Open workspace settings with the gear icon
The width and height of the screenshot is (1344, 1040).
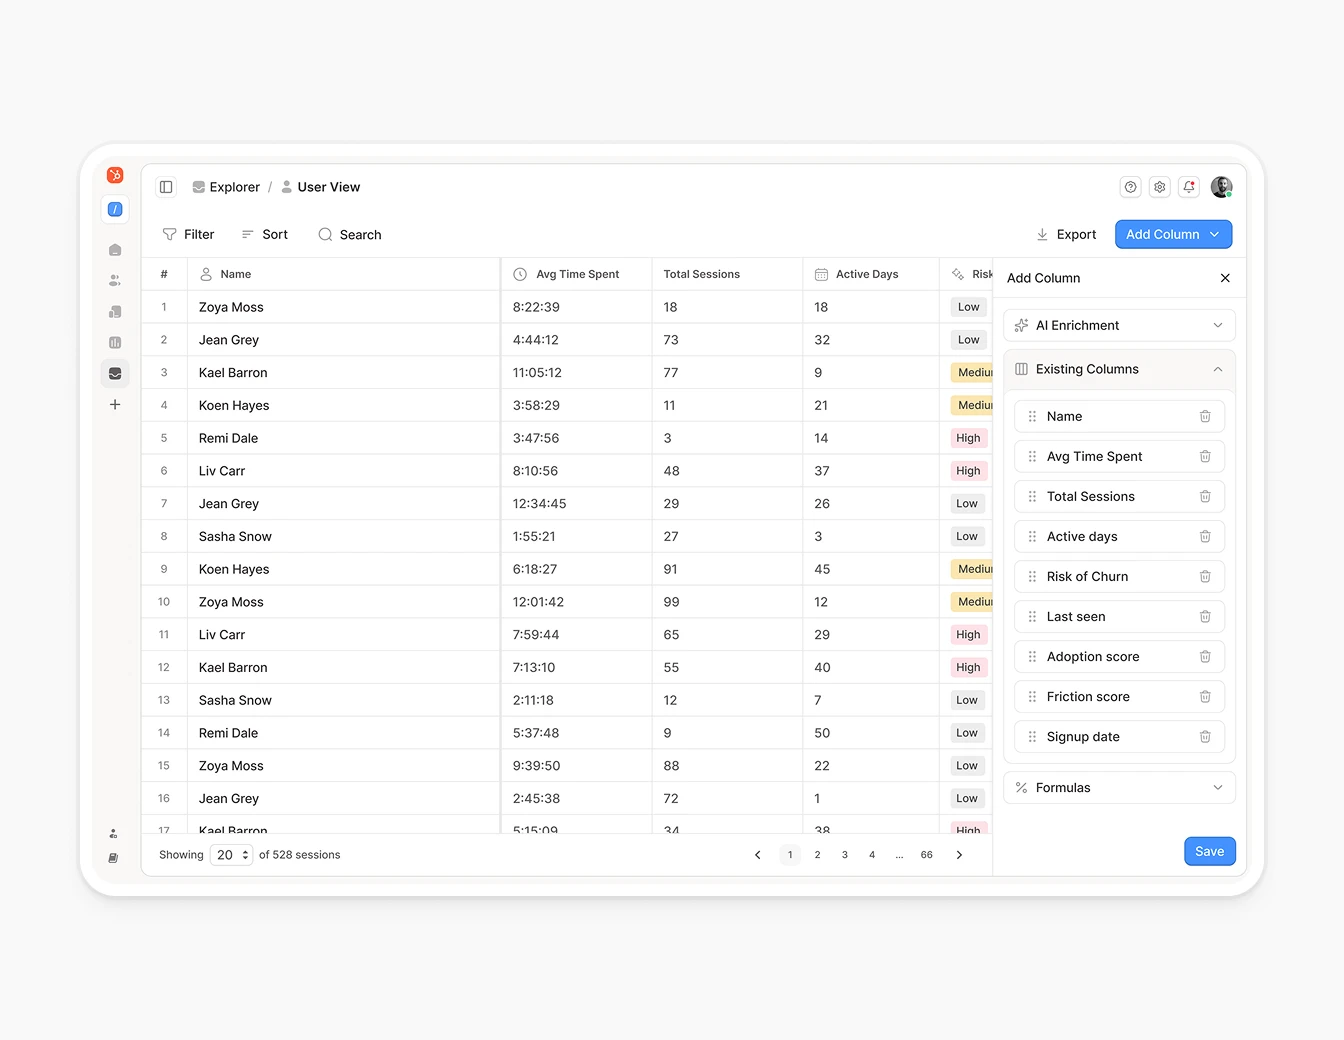click(x=1159, y=187)
